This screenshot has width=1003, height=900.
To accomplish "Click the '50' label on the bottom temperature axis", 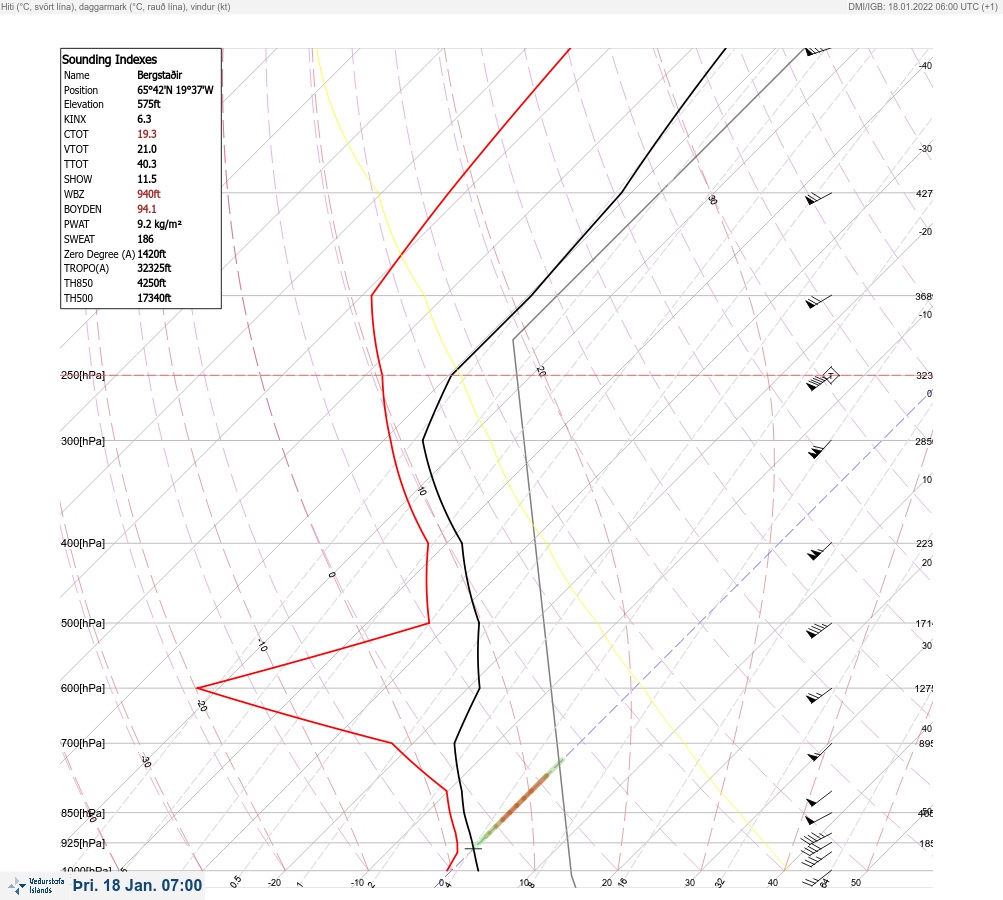I will (x=856, y=883).
